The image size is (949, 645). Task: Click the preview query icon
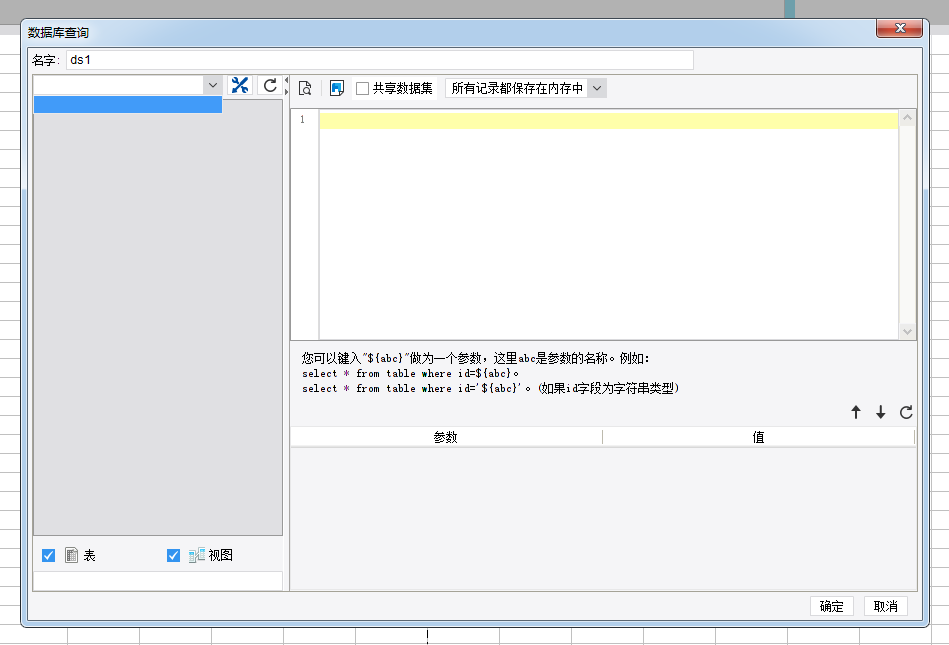pyautogui.click(x=305, y=88)
